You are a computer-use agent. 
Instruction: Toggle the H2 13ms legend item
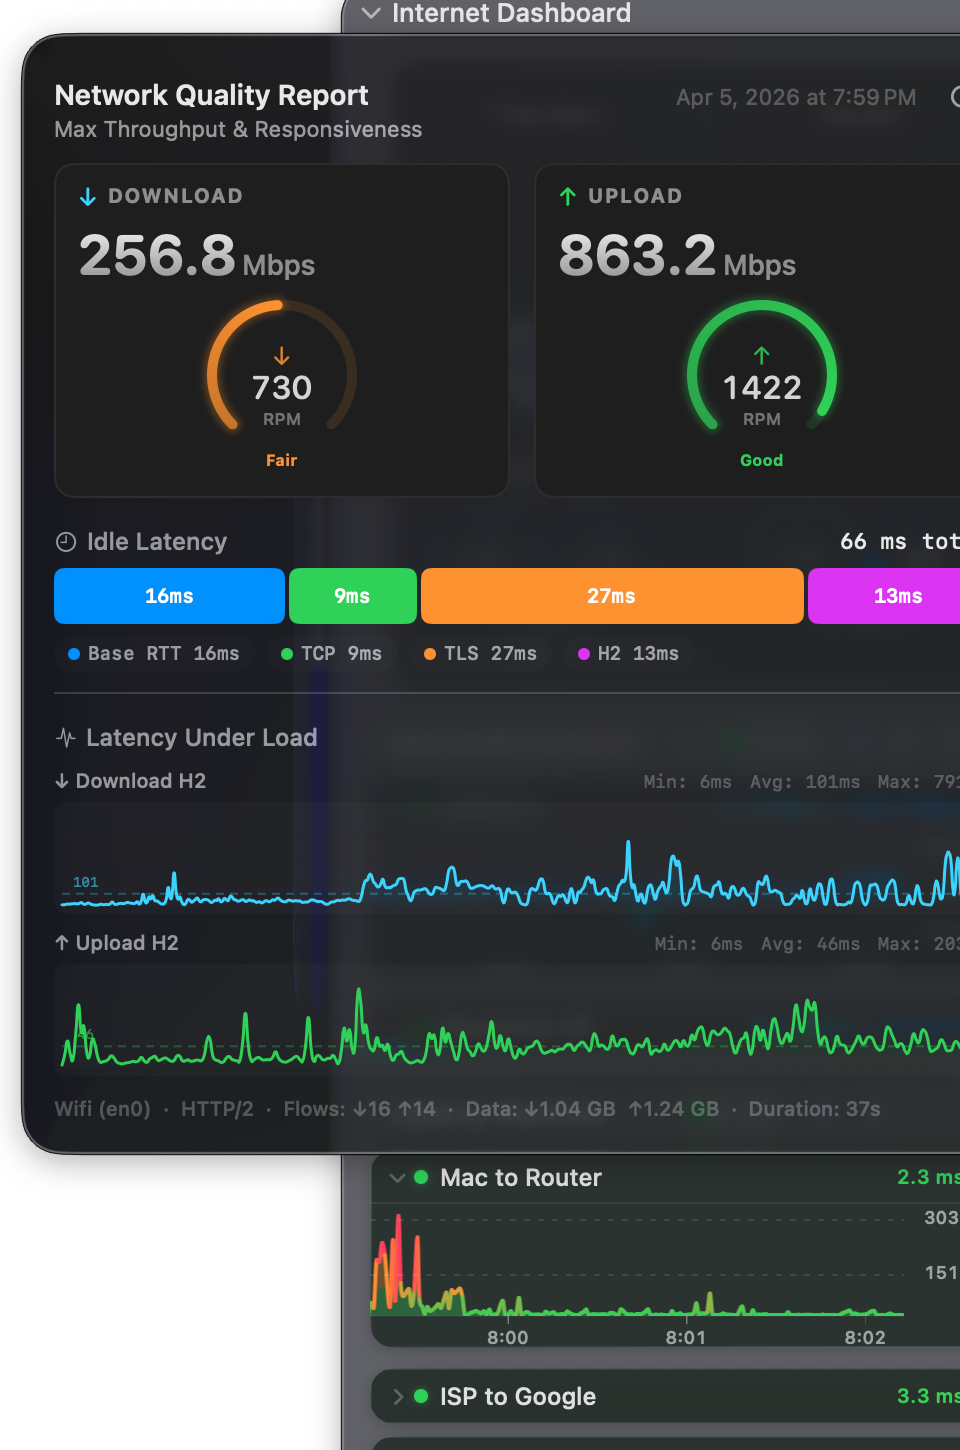[x=629, y=653]
